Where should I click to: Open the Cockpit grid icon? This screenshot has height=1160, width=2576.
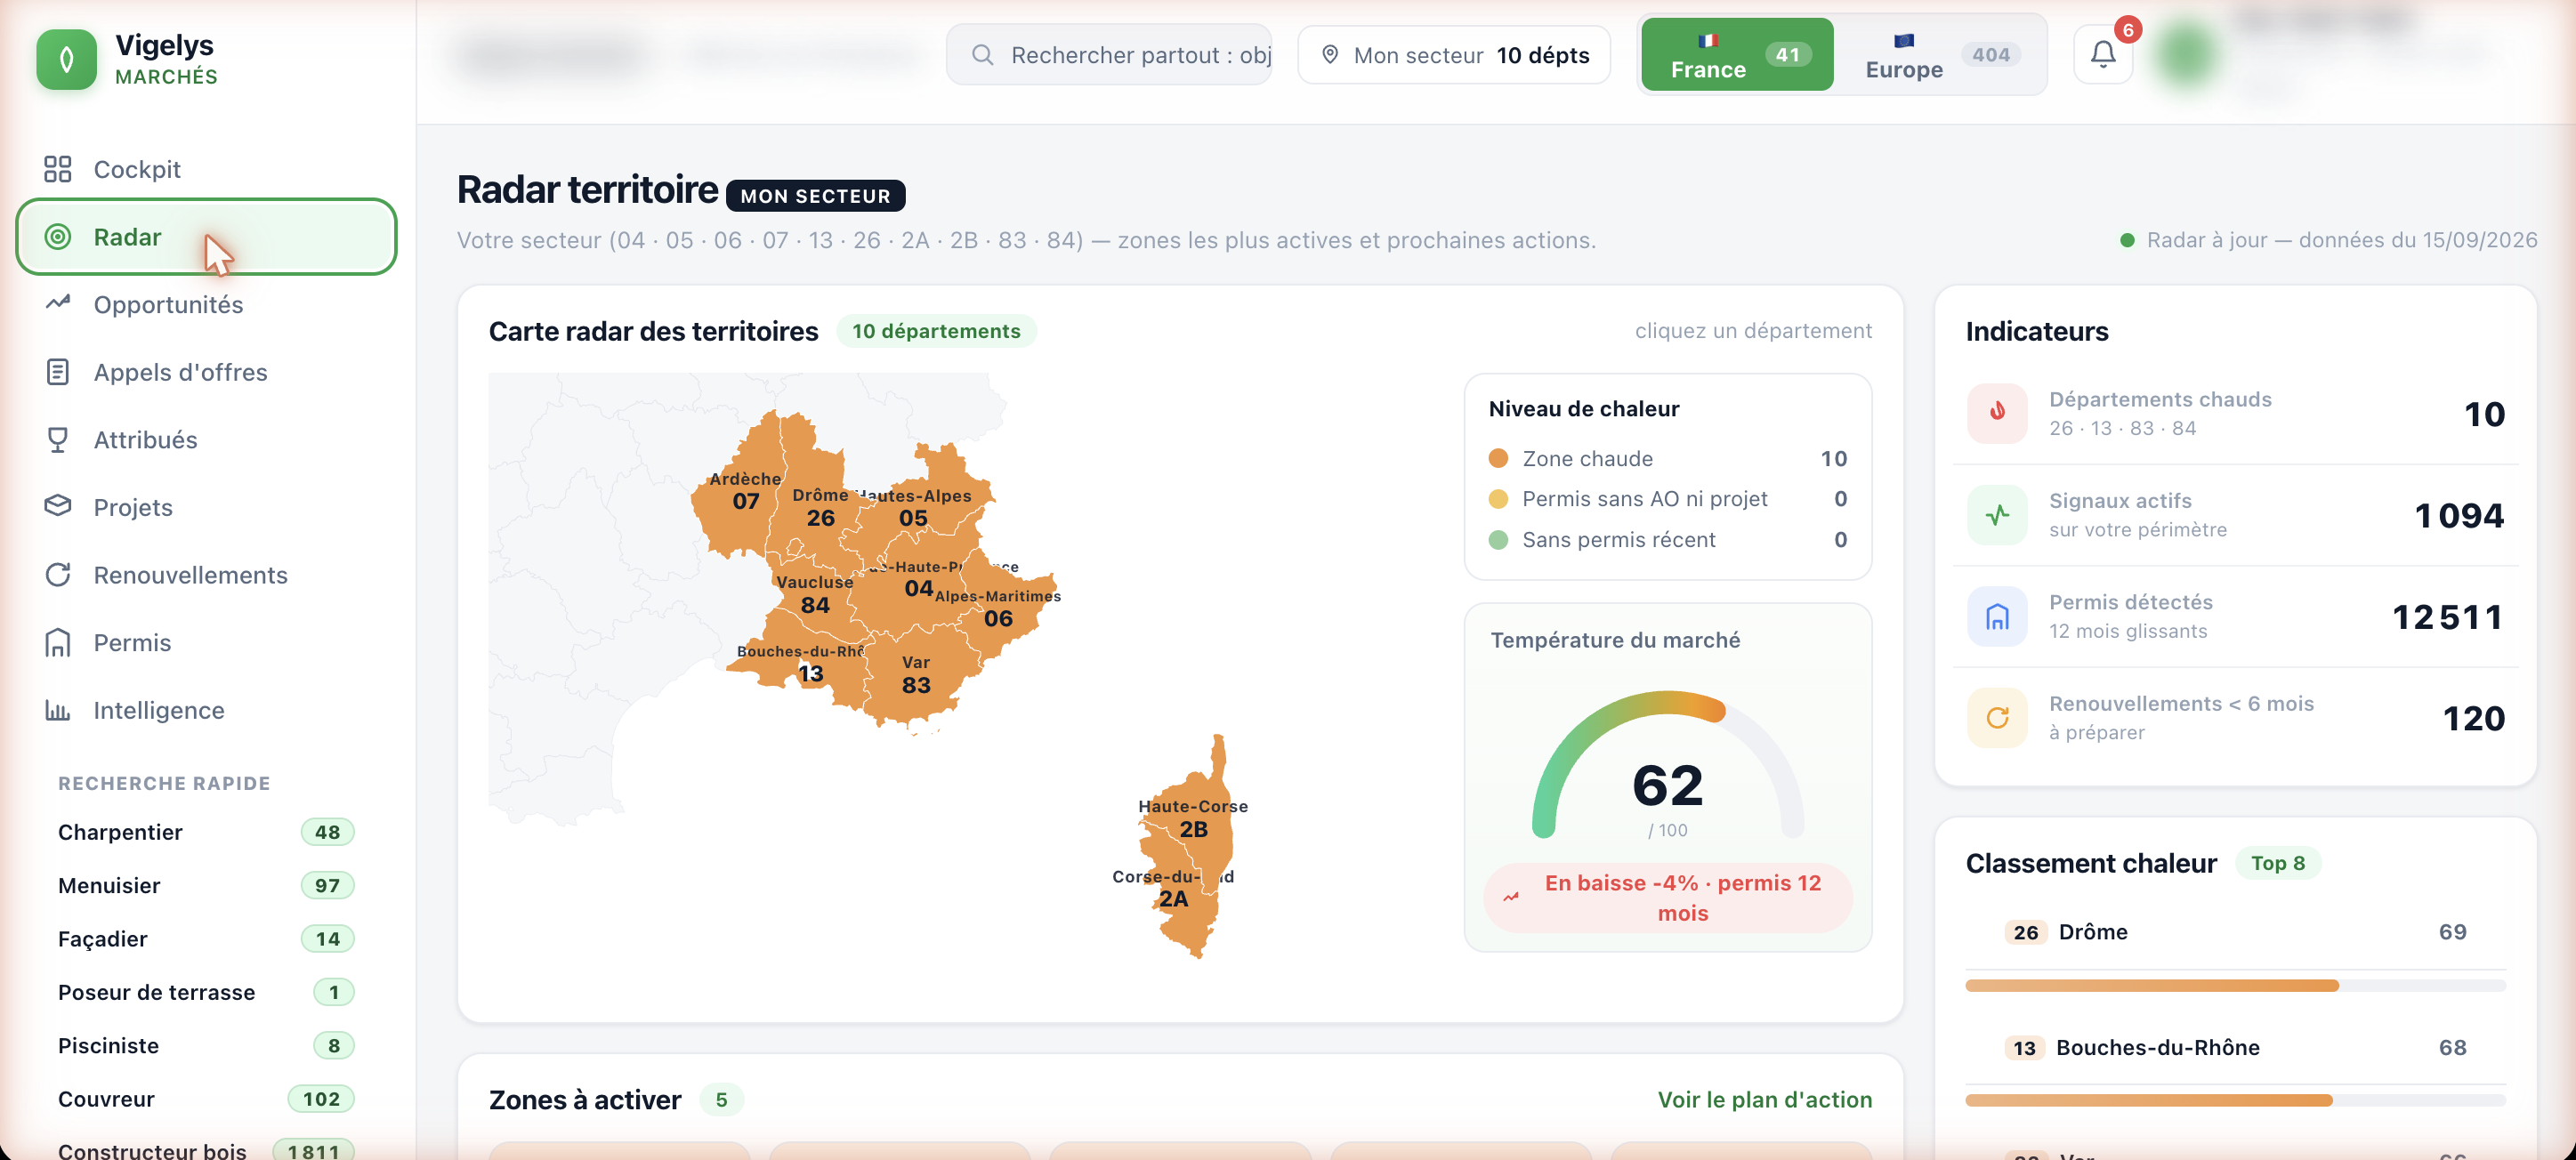[58, 169]
